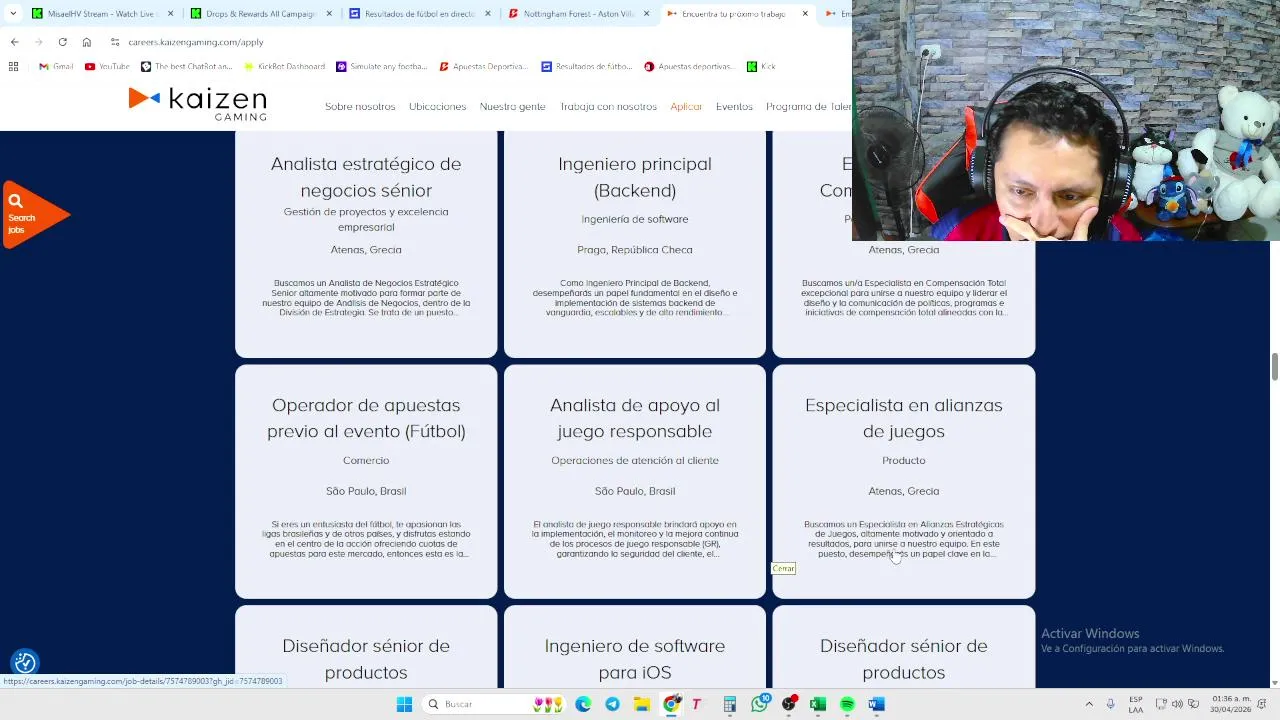
Task: Click the browser home icon
Action: [87, 42]
